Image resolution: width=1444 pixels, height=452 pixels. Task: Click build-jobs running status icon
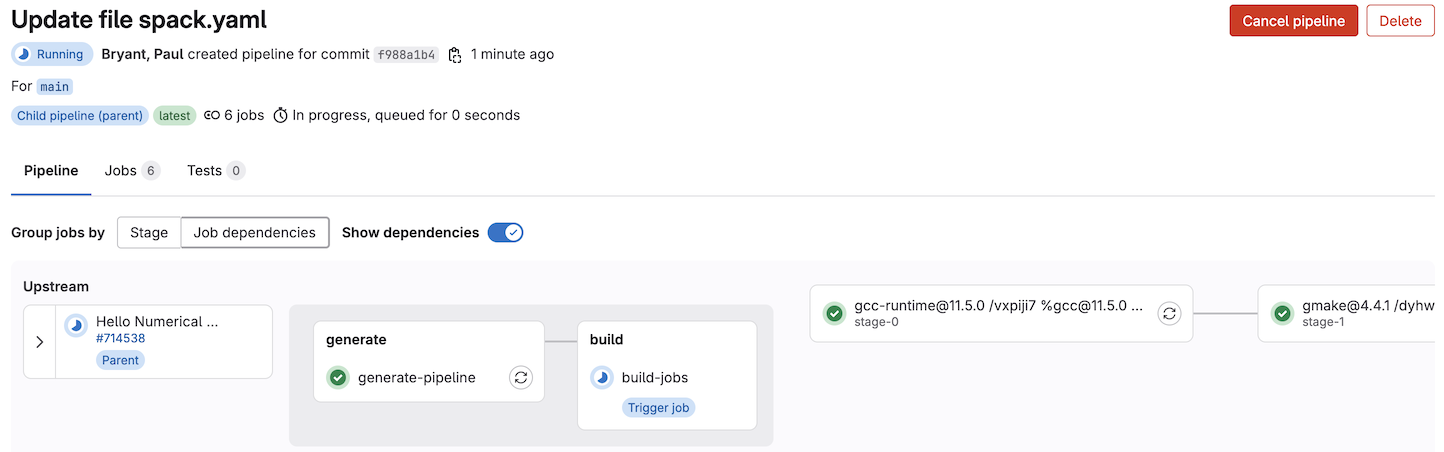tap(601, 377)
